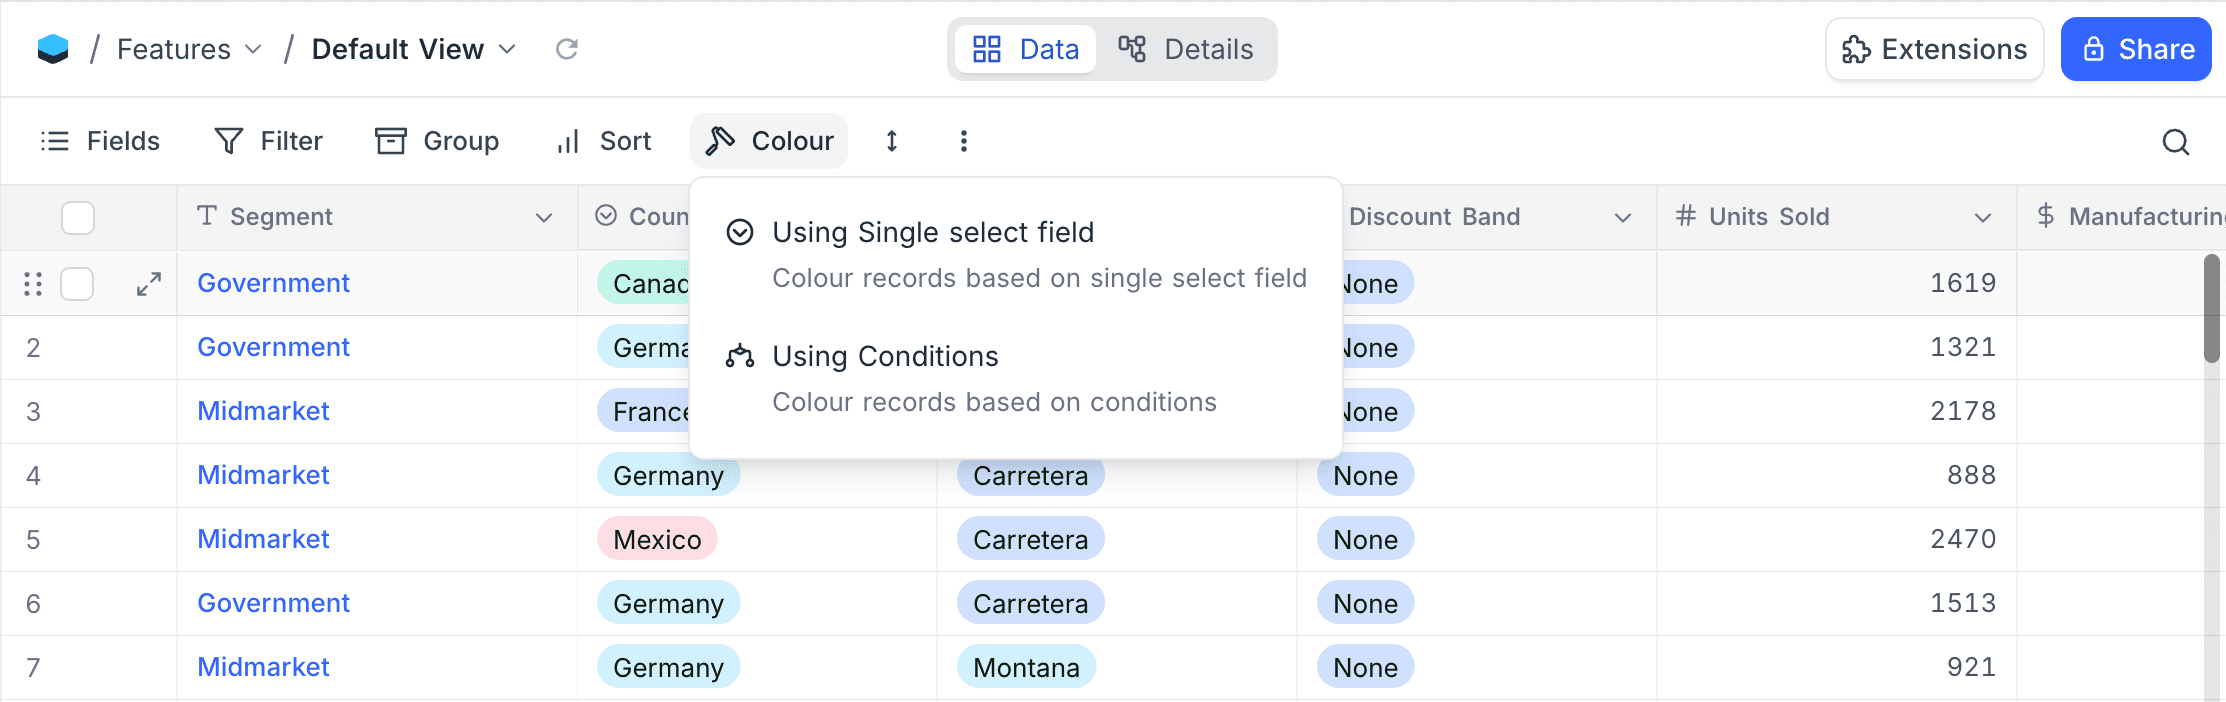Switch to the Details tab

pyautogui.click(x=1186, y=49)
